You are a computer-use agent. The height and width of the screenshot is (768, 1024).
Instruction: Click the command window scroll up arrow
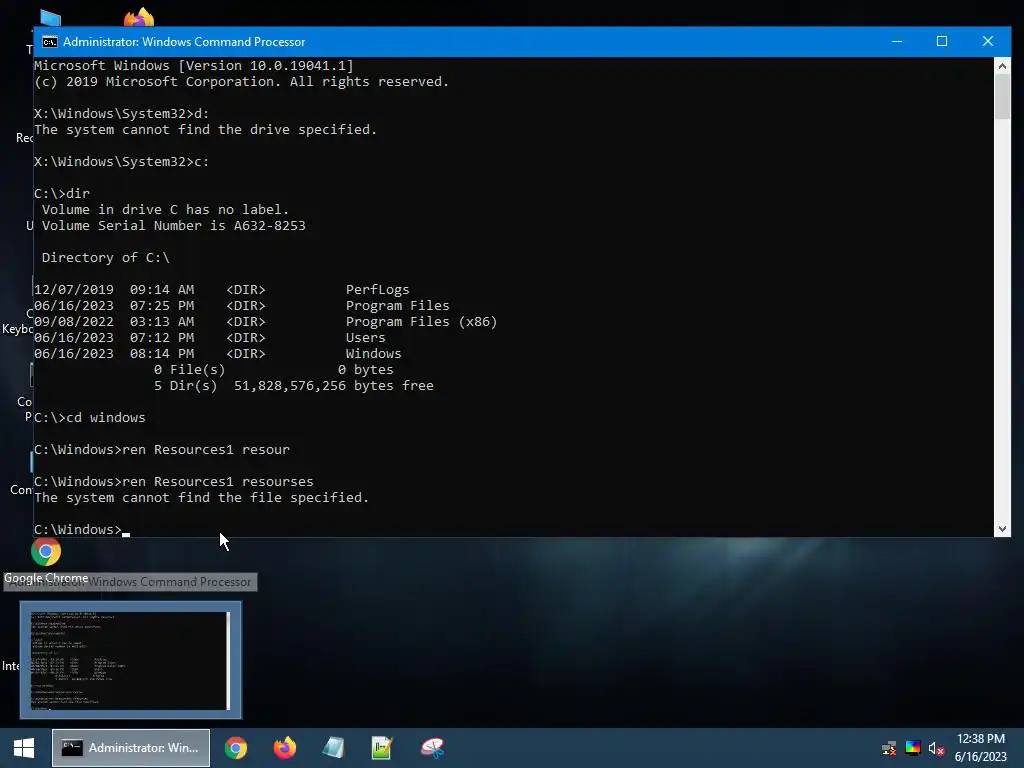1002,66
